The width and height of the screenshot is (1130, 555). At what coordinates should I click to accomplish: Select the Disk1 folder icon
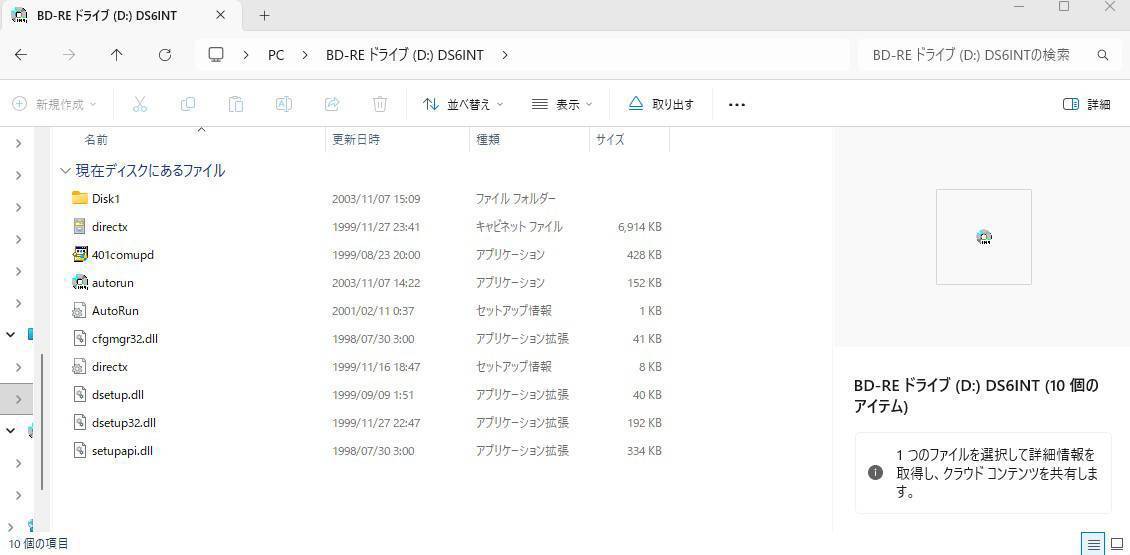pos(80,198)
